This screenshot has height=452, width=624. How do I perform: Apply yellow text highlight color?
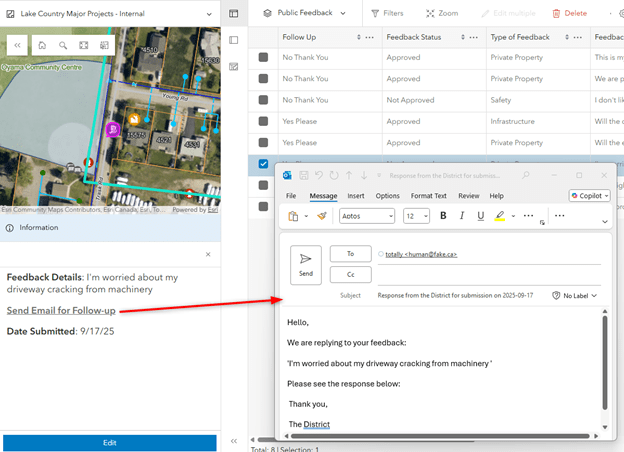pyautogui.click(x=500, y=216)
